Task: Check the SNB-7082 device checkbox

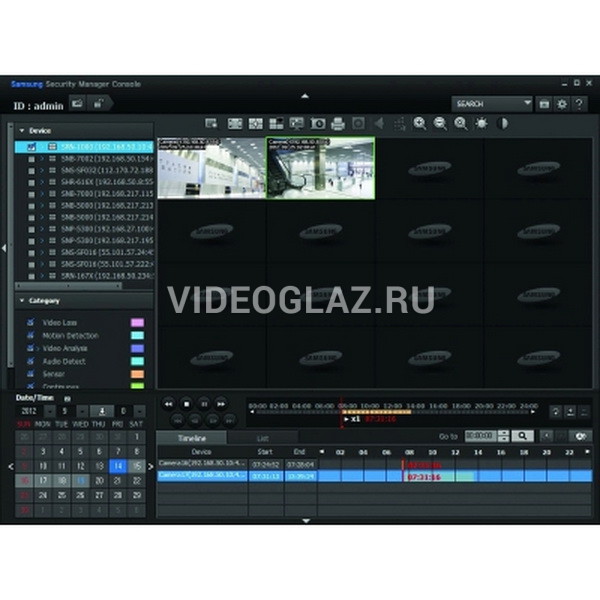Action: point(32,159)
